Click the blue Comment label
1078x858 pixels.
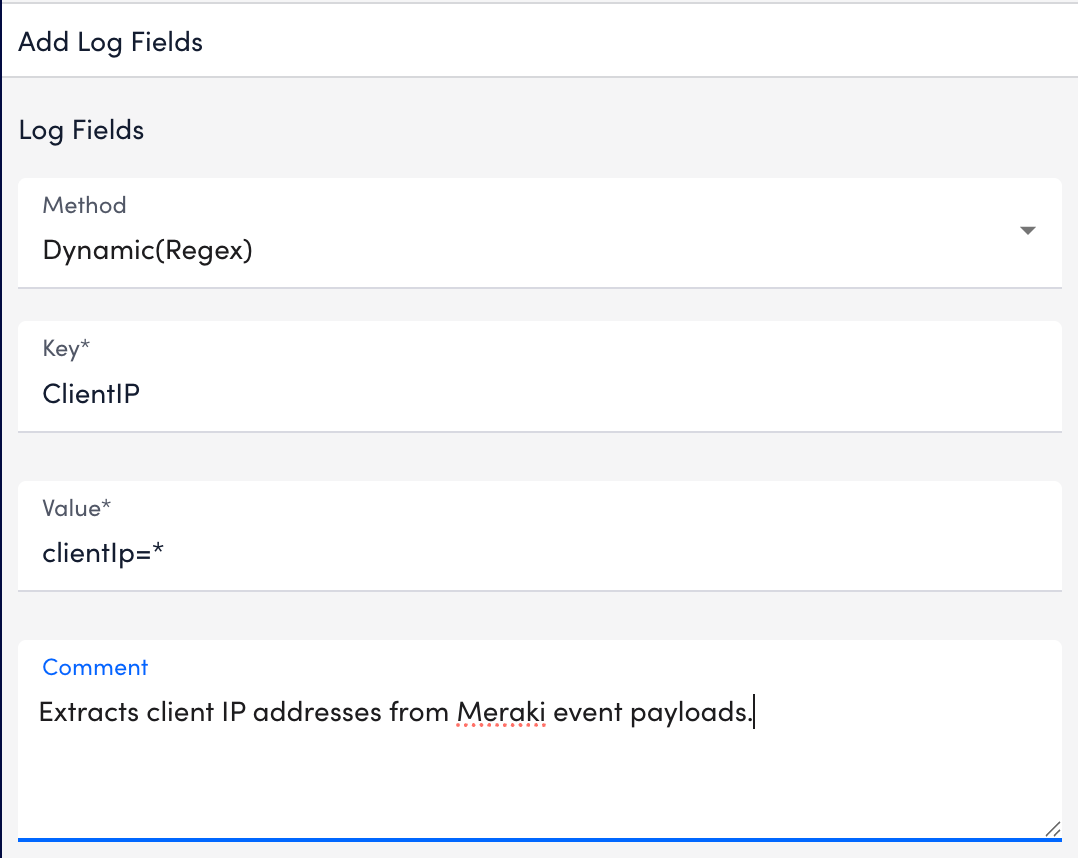pyautogui.click(x=95, y=667)
